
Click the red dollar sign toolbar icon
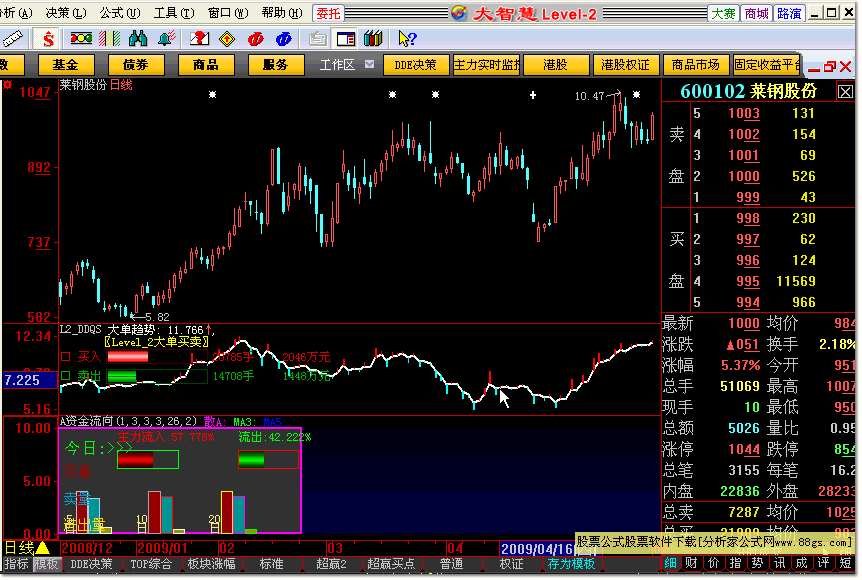coord(48,39)
